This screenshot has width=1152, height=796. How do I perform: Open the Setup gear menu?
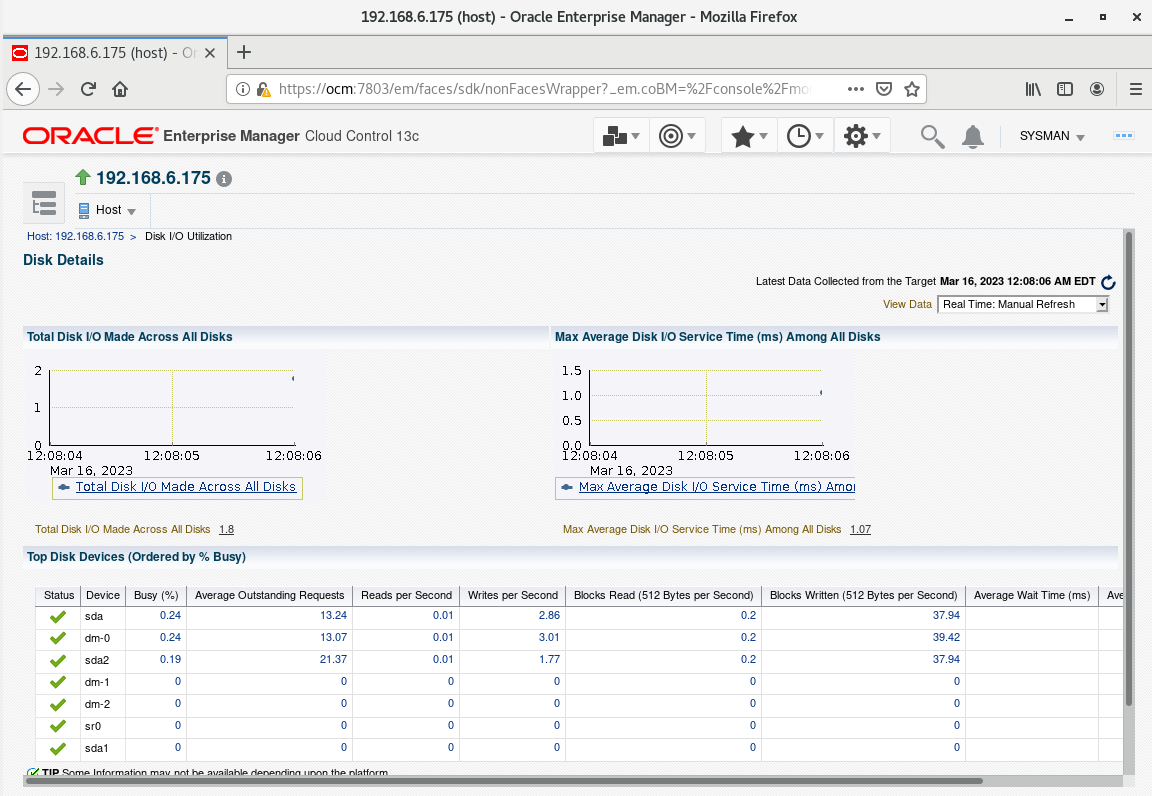(862, 136)
